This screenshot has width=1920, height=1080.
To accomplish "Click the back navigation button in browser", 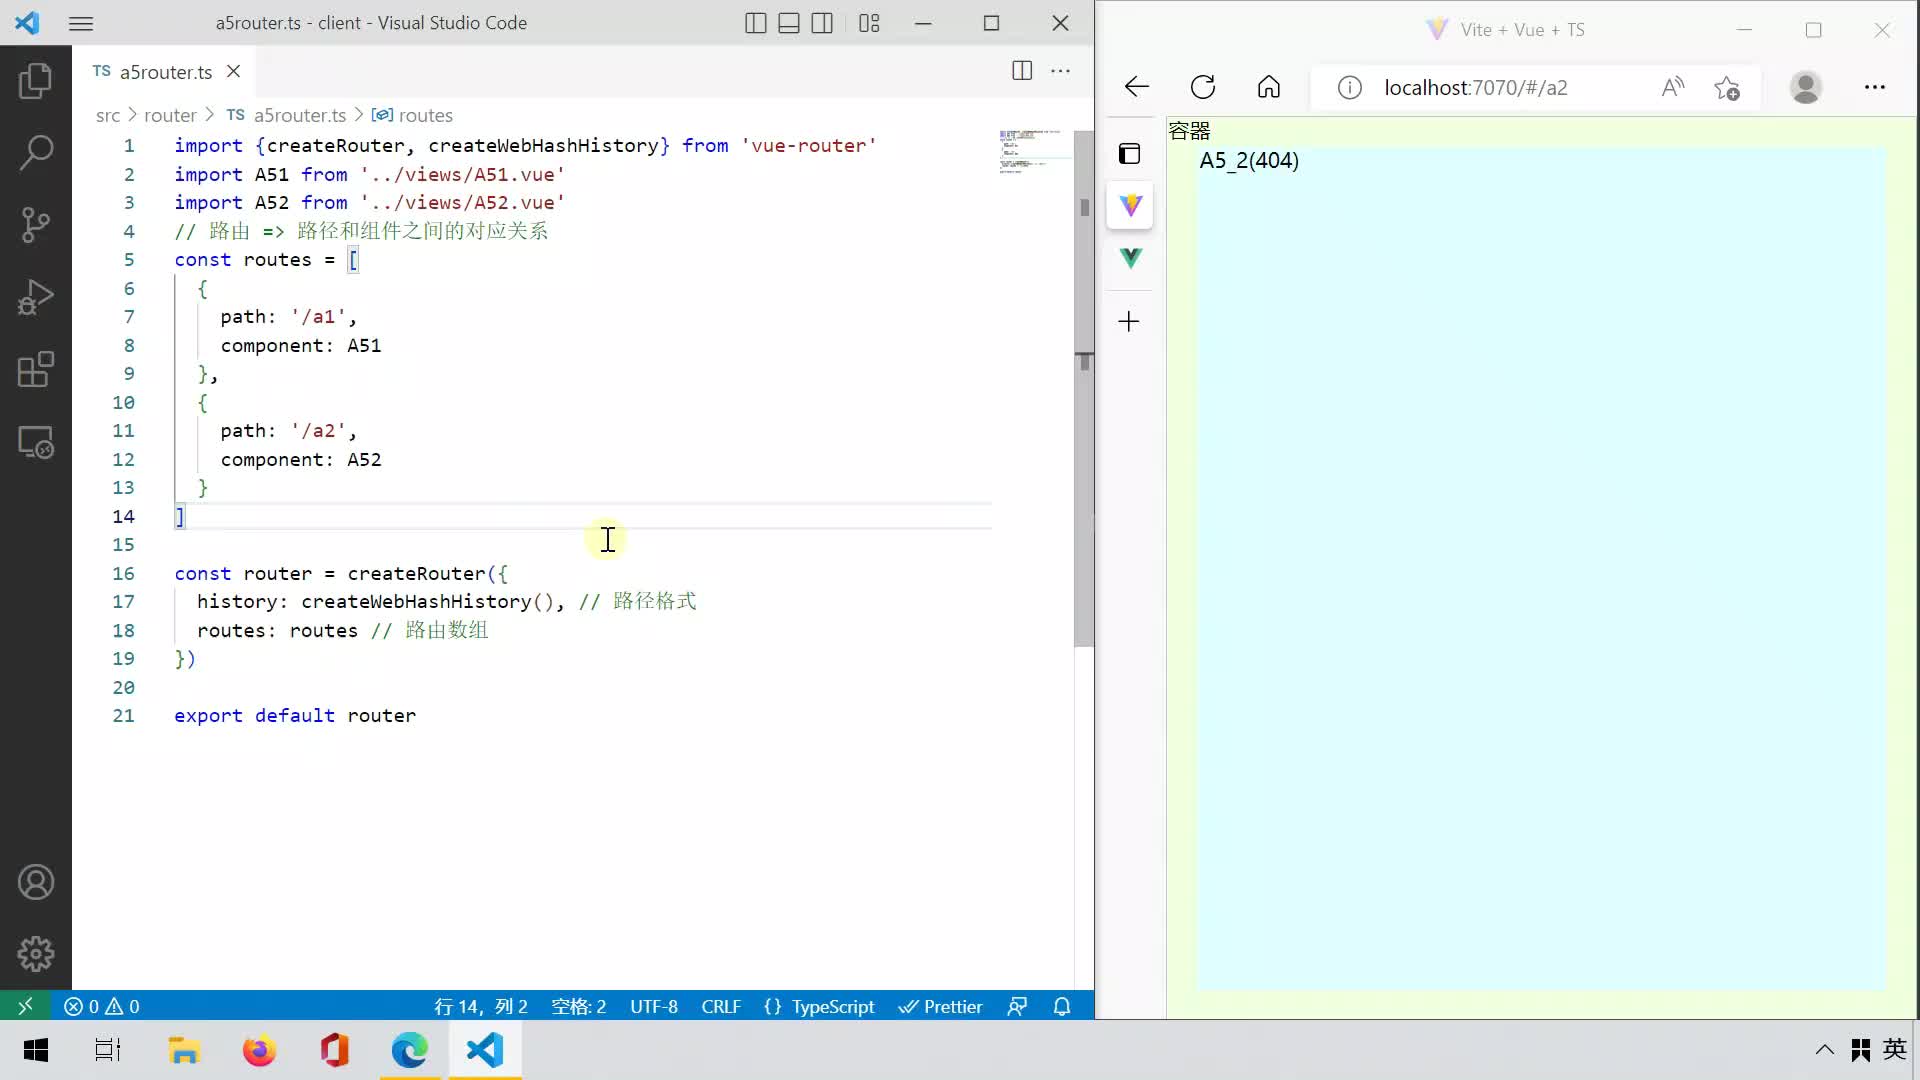I will 1137,87.
